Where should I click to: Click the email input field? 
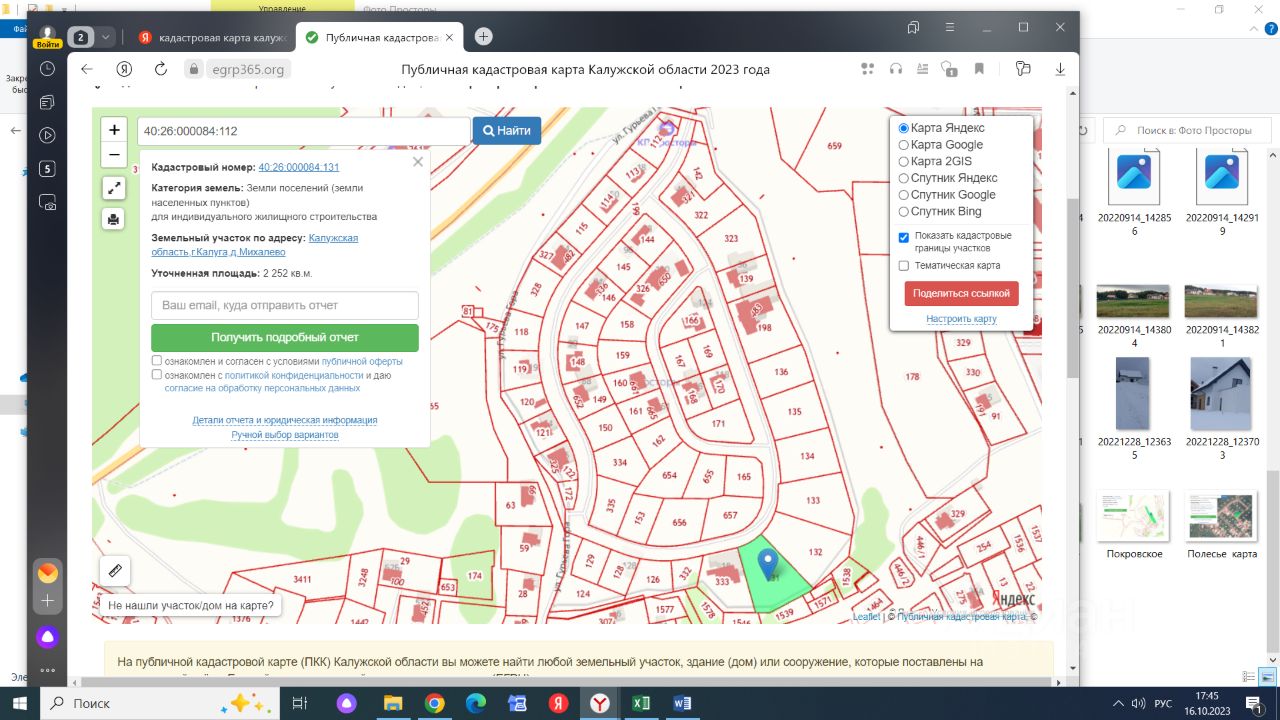click(285, 305)
